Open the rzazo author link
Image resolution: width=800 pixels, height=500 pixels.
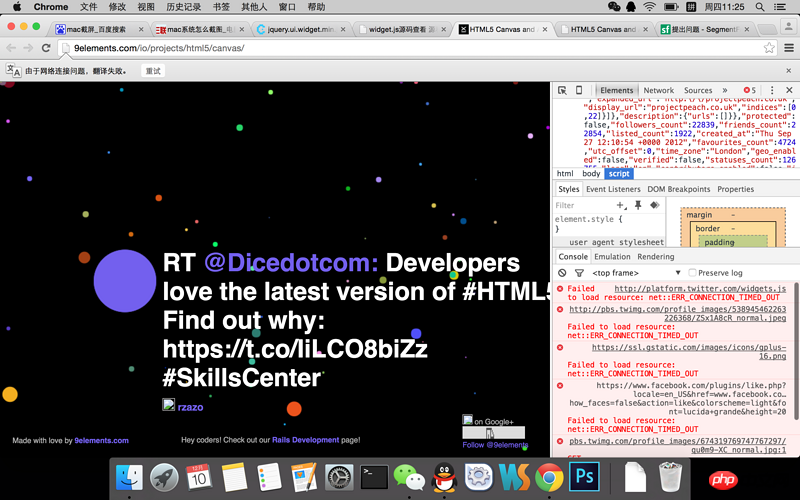point(190,407)
